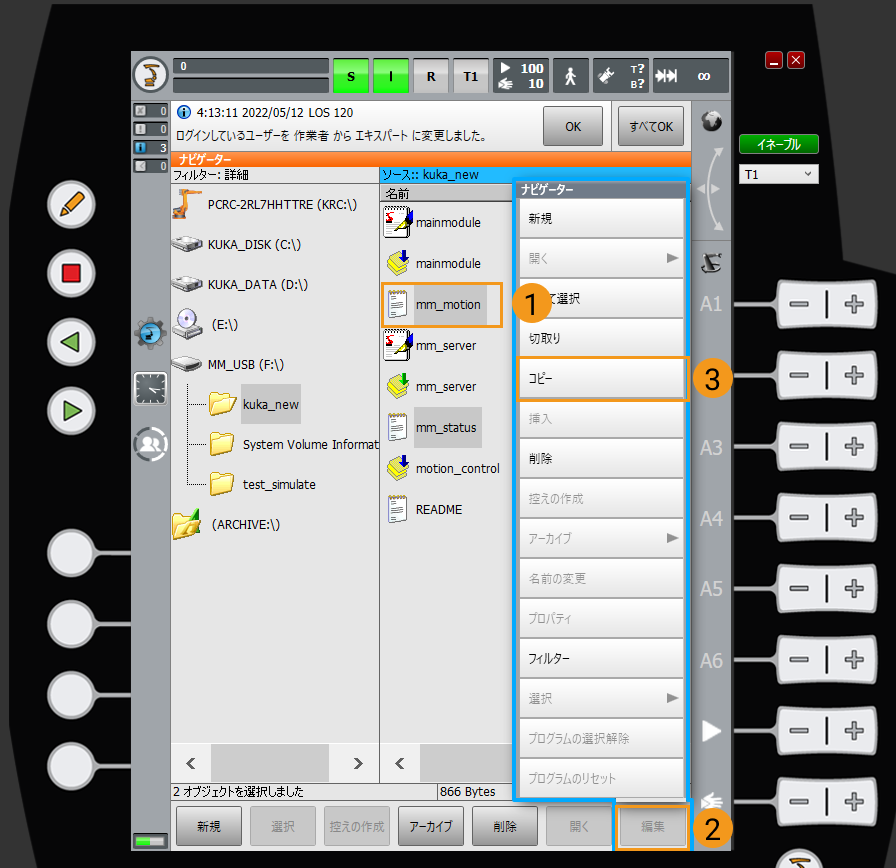Choose フィルター in the context menu

(x=601, y=658)
